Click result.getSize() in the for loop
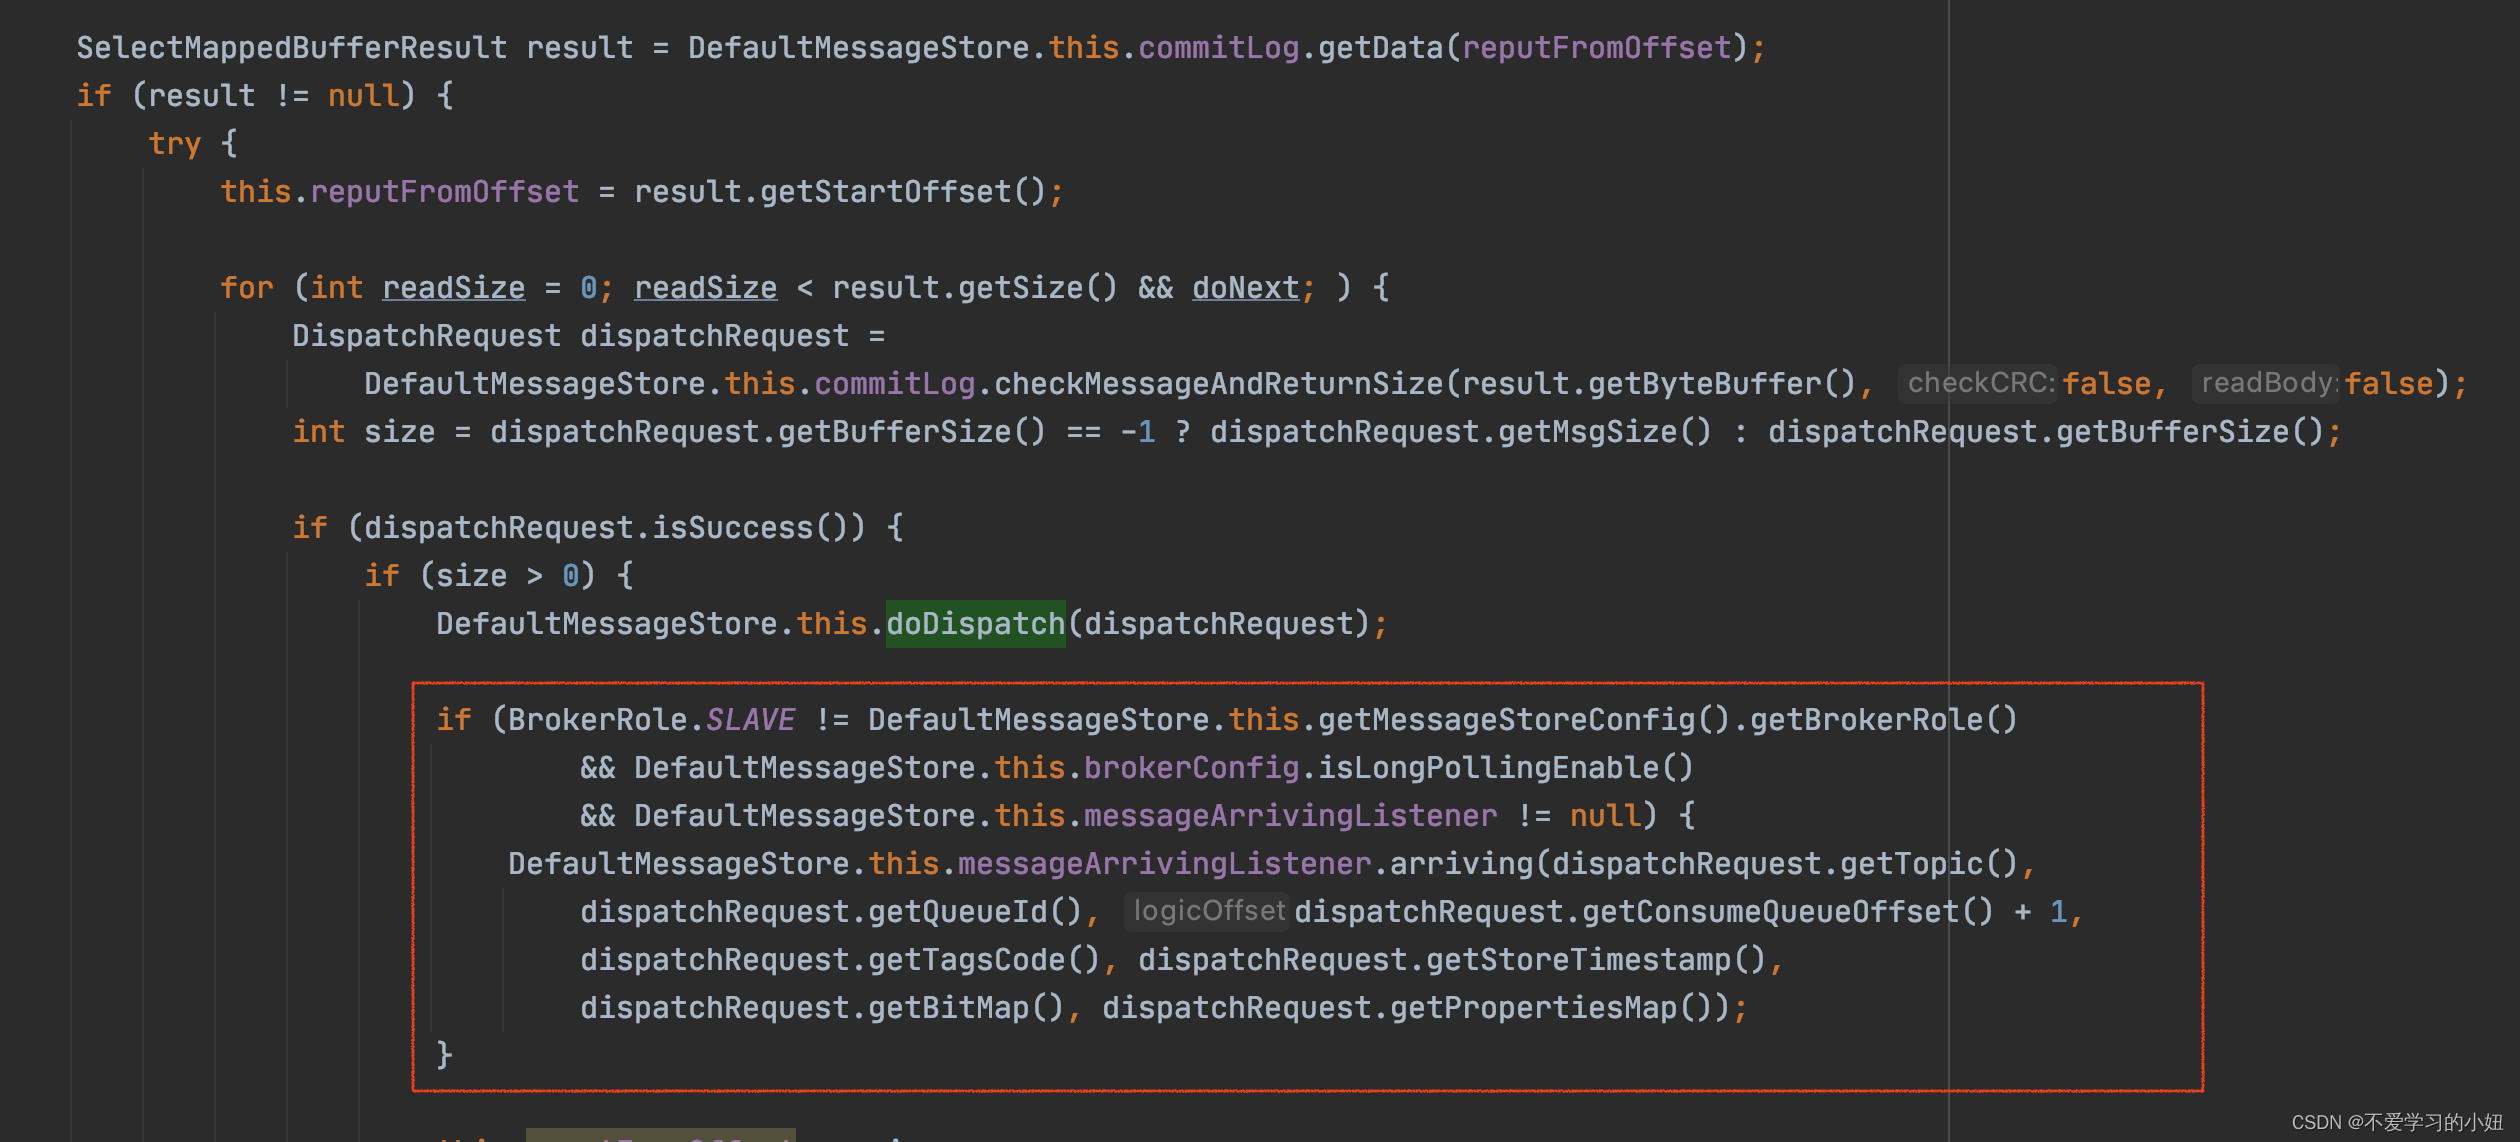 click(x=974, y=288)
